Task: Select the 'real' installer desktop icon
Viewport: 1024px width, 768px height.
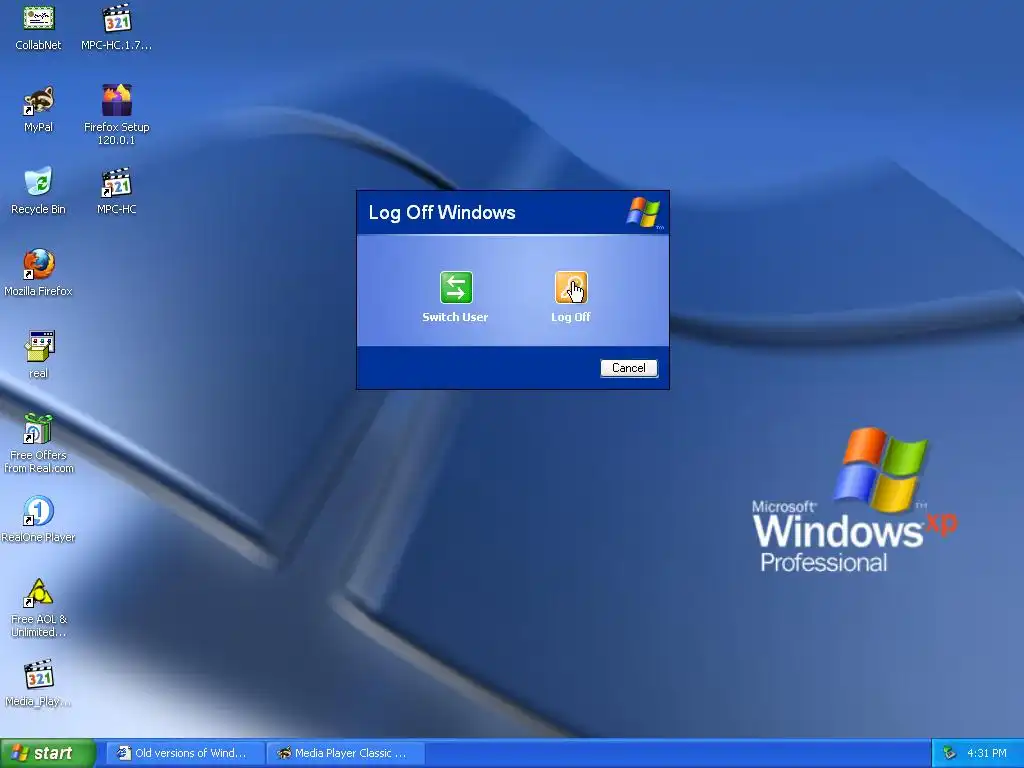Action: (39, 345)
